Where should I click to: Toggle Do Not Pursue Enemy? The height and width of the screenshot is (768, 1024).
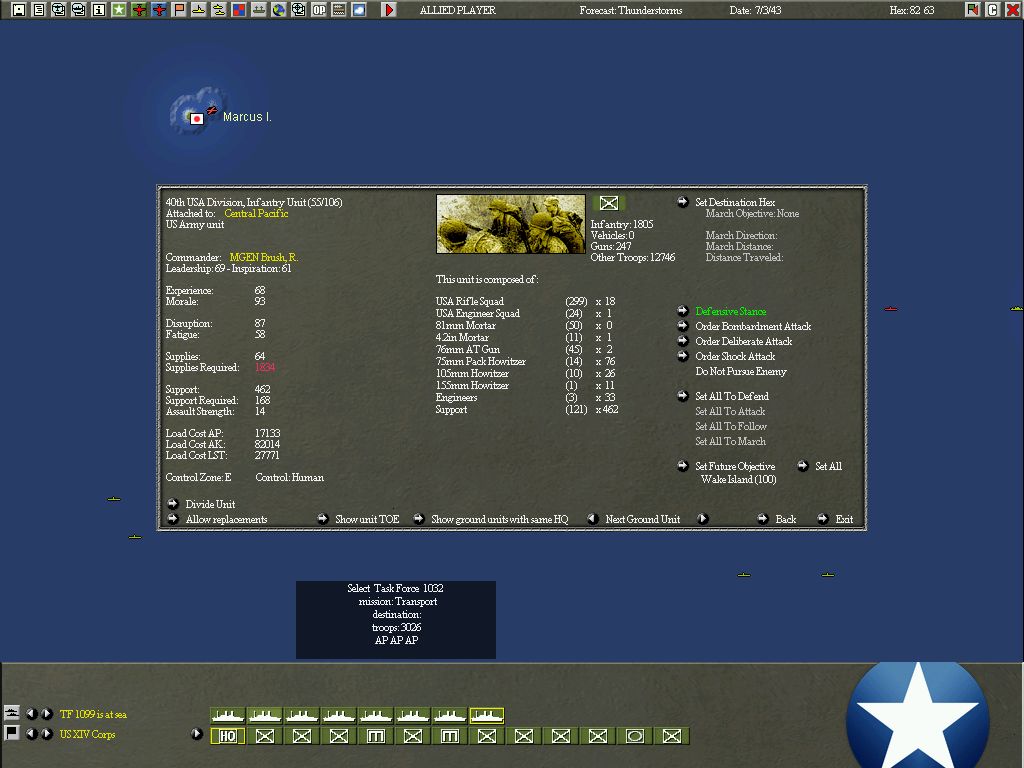(x=741, y=372)
